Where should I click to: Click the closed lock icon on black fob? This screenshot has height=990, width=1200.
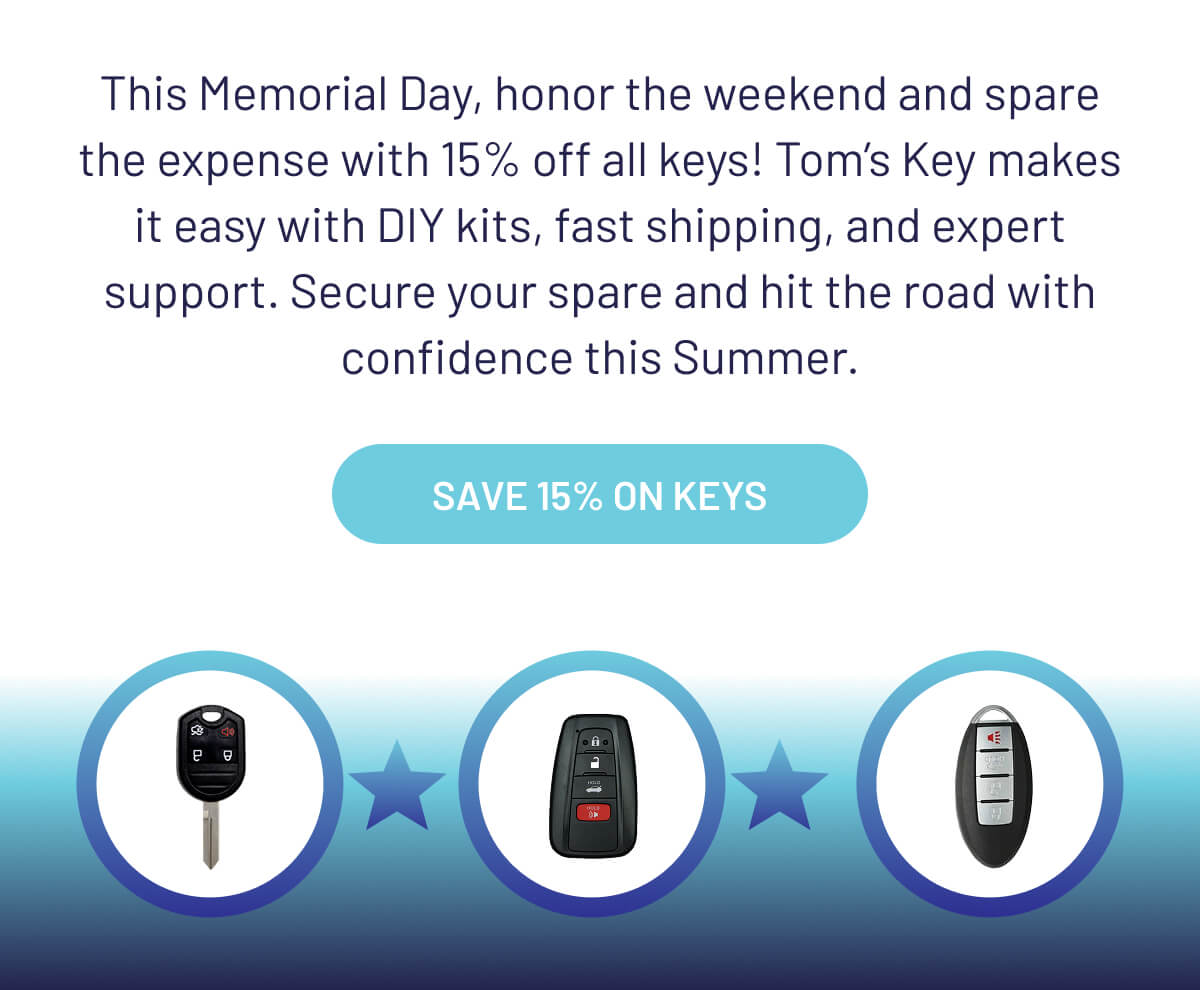[595, 741]
